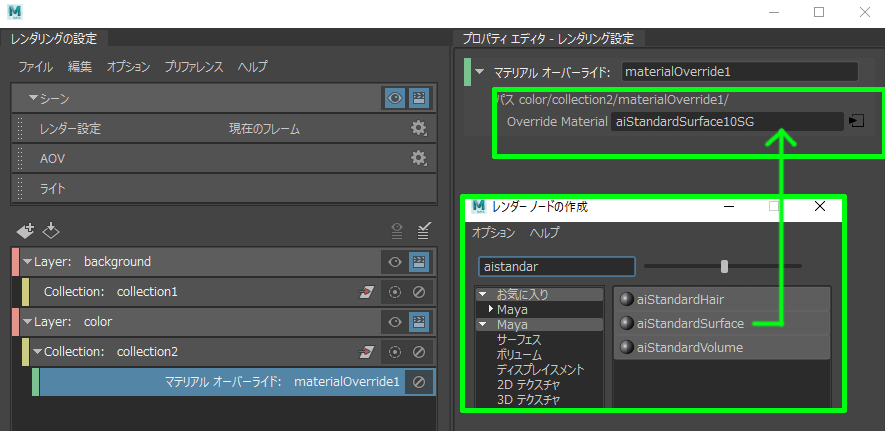Toggle visibility of background layer
885x431 pixels.
(x=395, y=262)
